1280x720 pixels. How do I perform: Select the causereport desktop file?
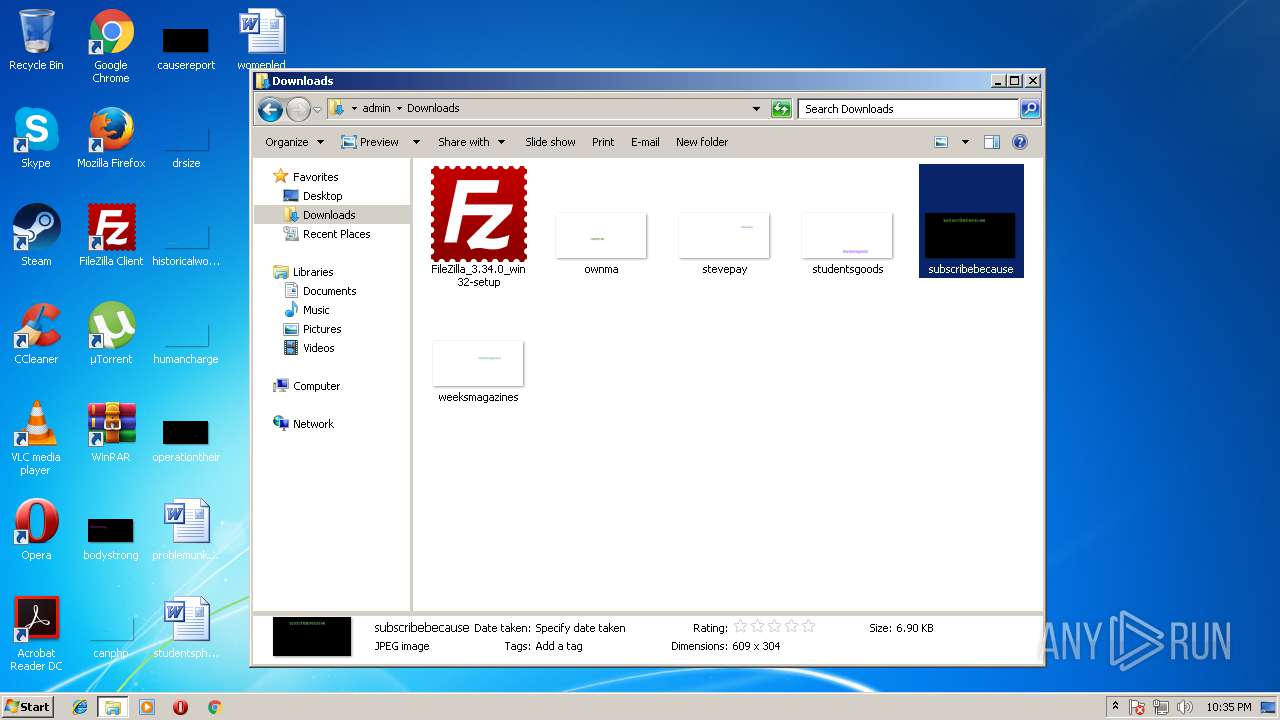pyautogui.click(x=186, y=48)
